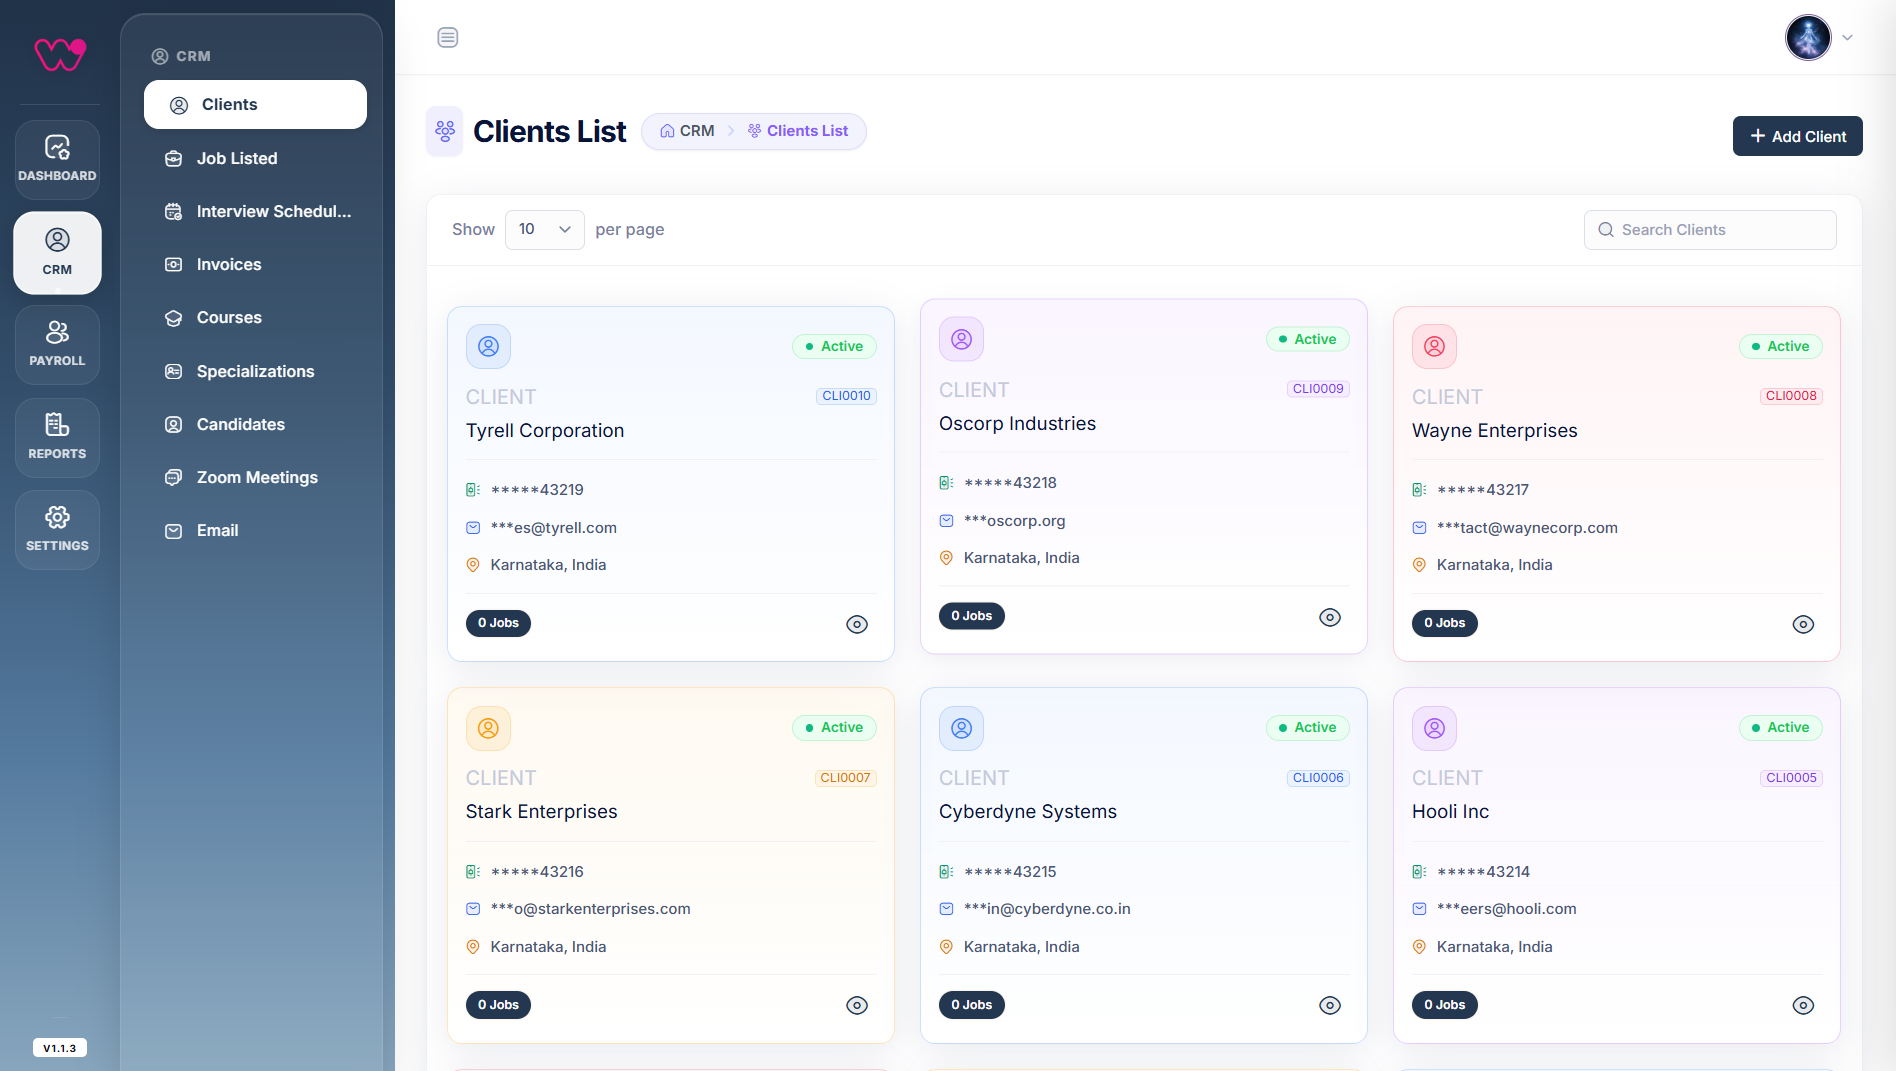The image size is (1896, 1071).
Task: Click the user profile avatar
Action: [x=1808, y=38]
